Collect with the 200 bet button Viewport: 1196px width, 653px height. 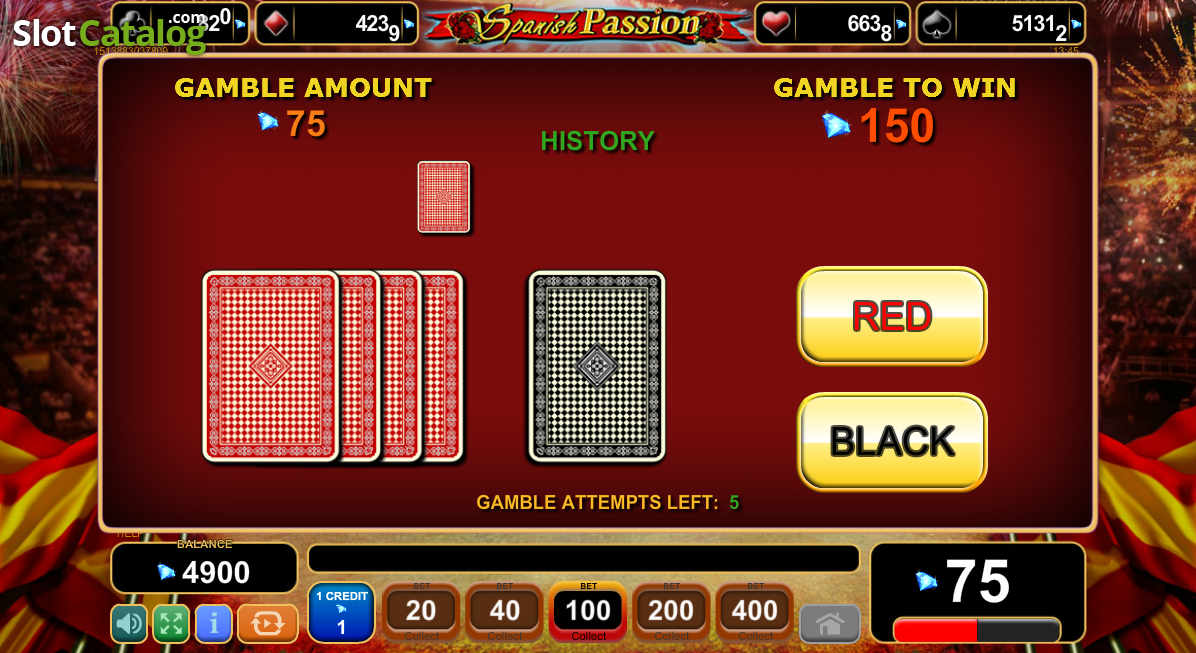point(671,612)
